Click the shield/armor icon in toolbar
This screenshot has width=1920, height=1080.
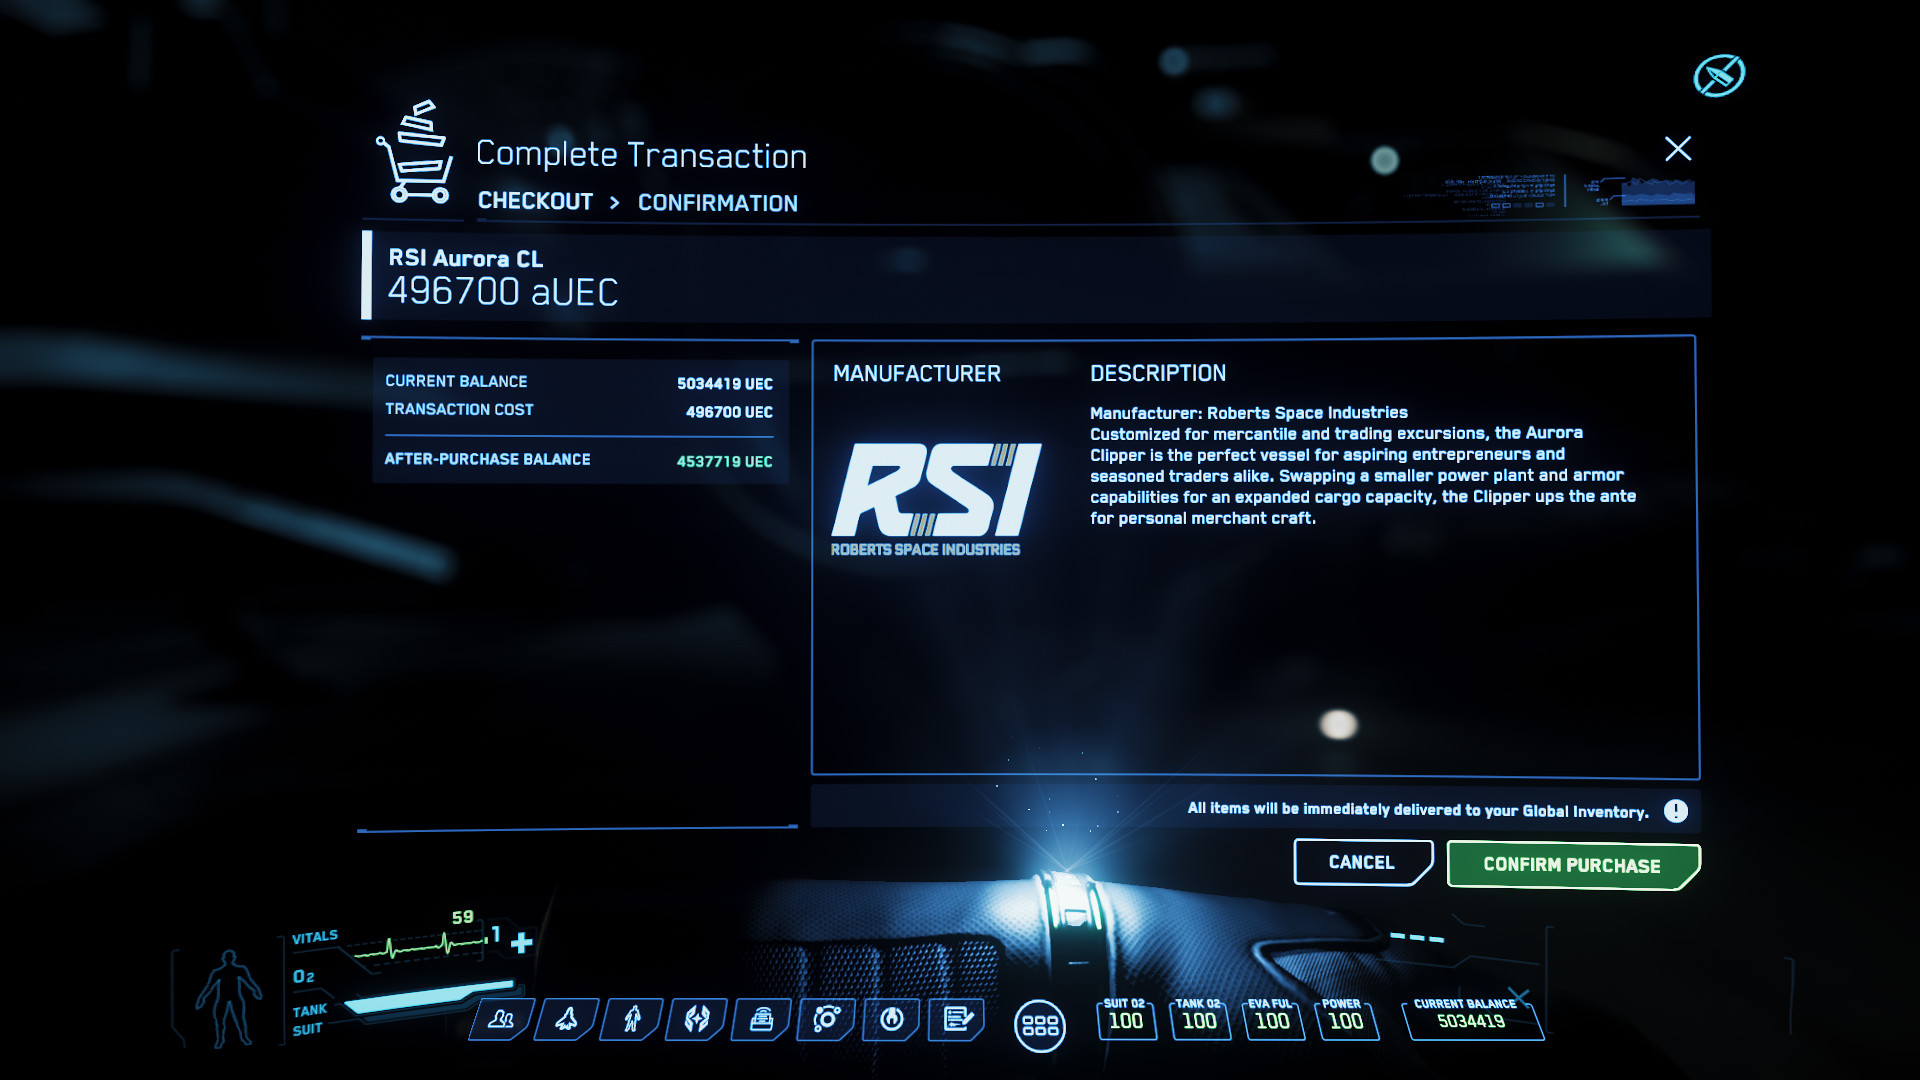click(x=696, y=1018)
